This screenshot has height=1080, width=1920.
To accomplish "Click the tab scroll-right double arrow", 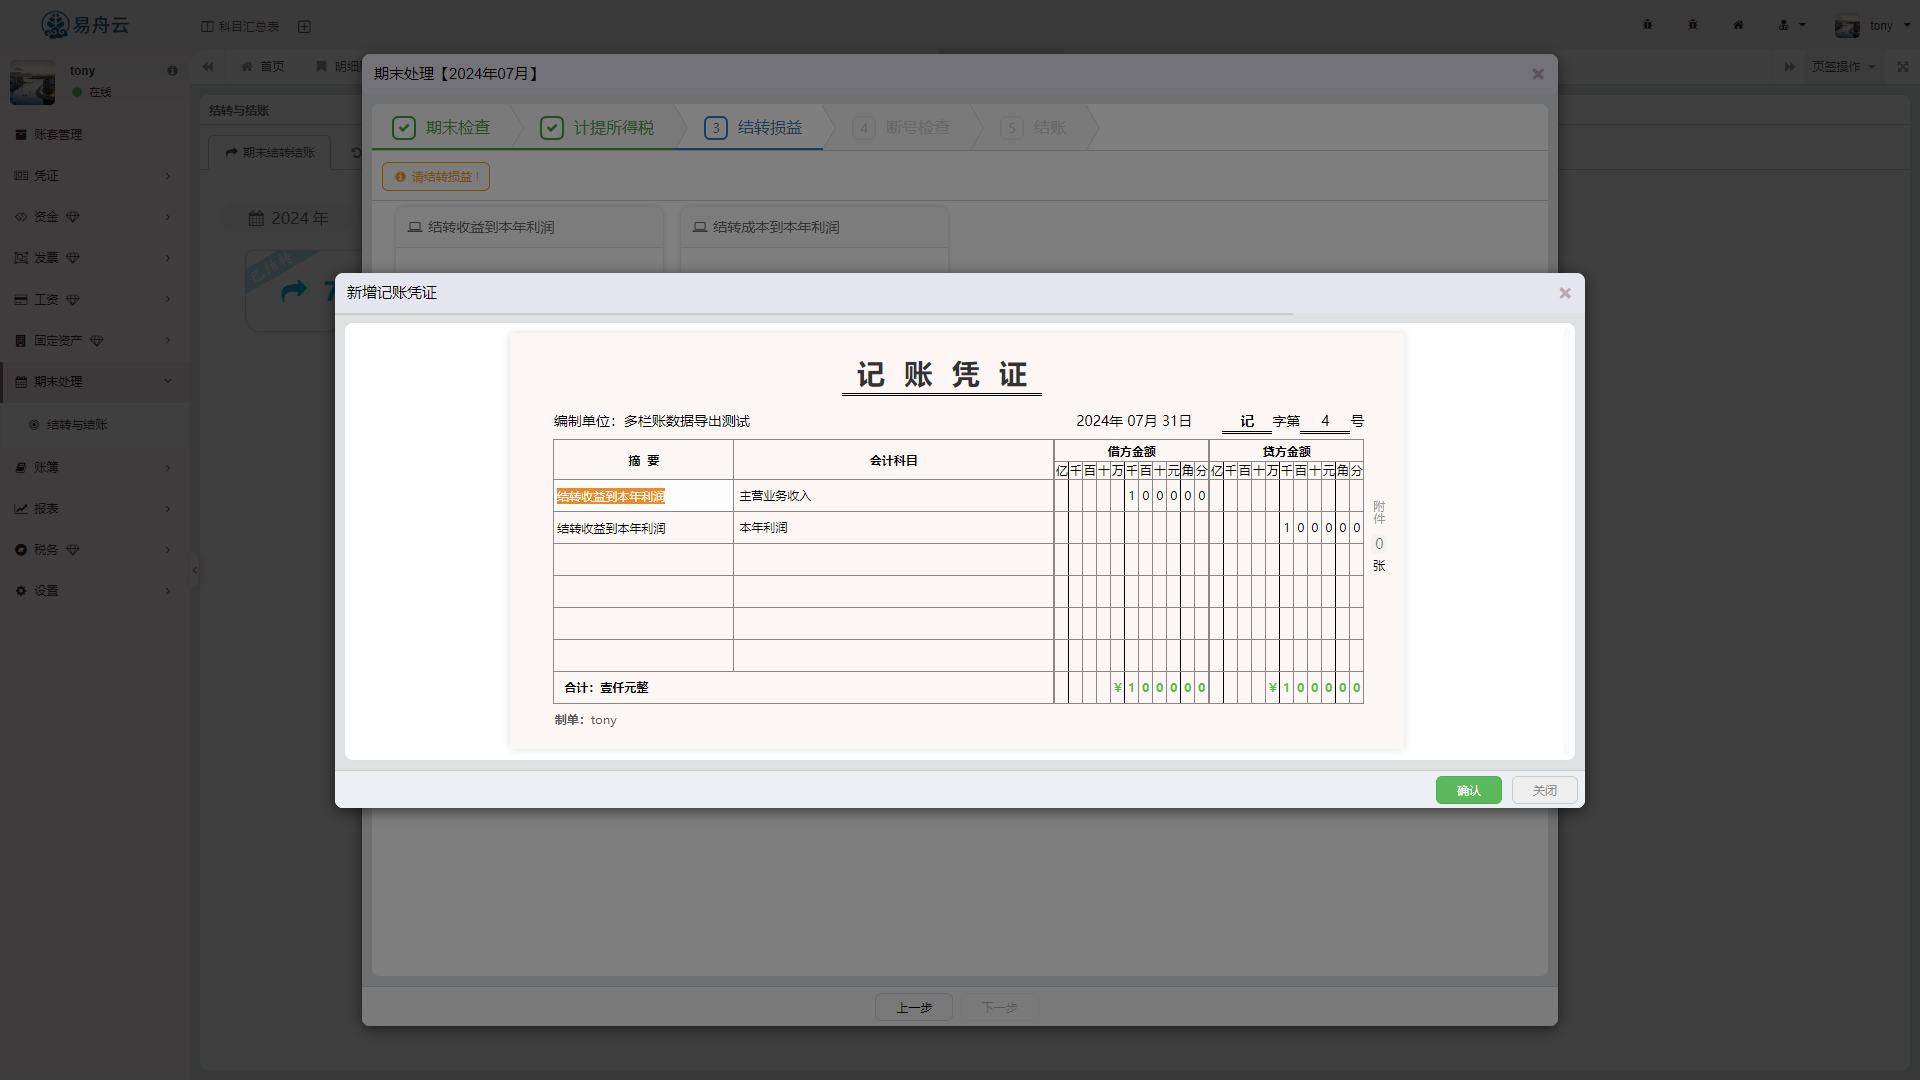I will [1789, 67].
